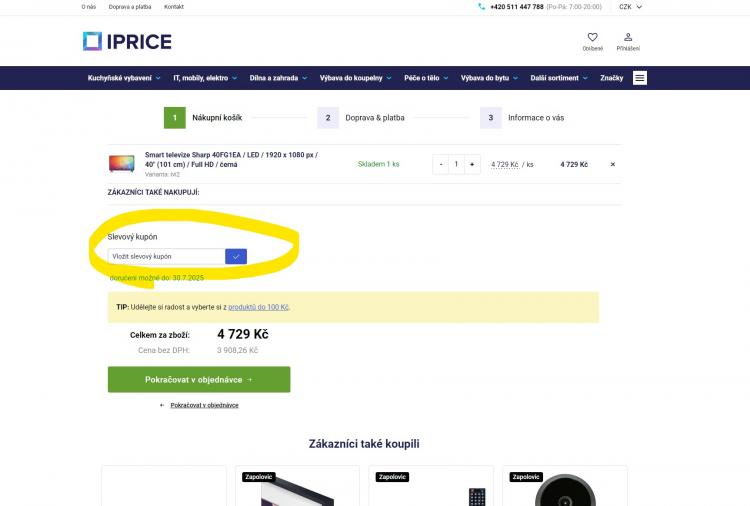Open produktů do 100 Kč link
The width and height of the screenshot is (750, 506).
[x=258, y=307]
